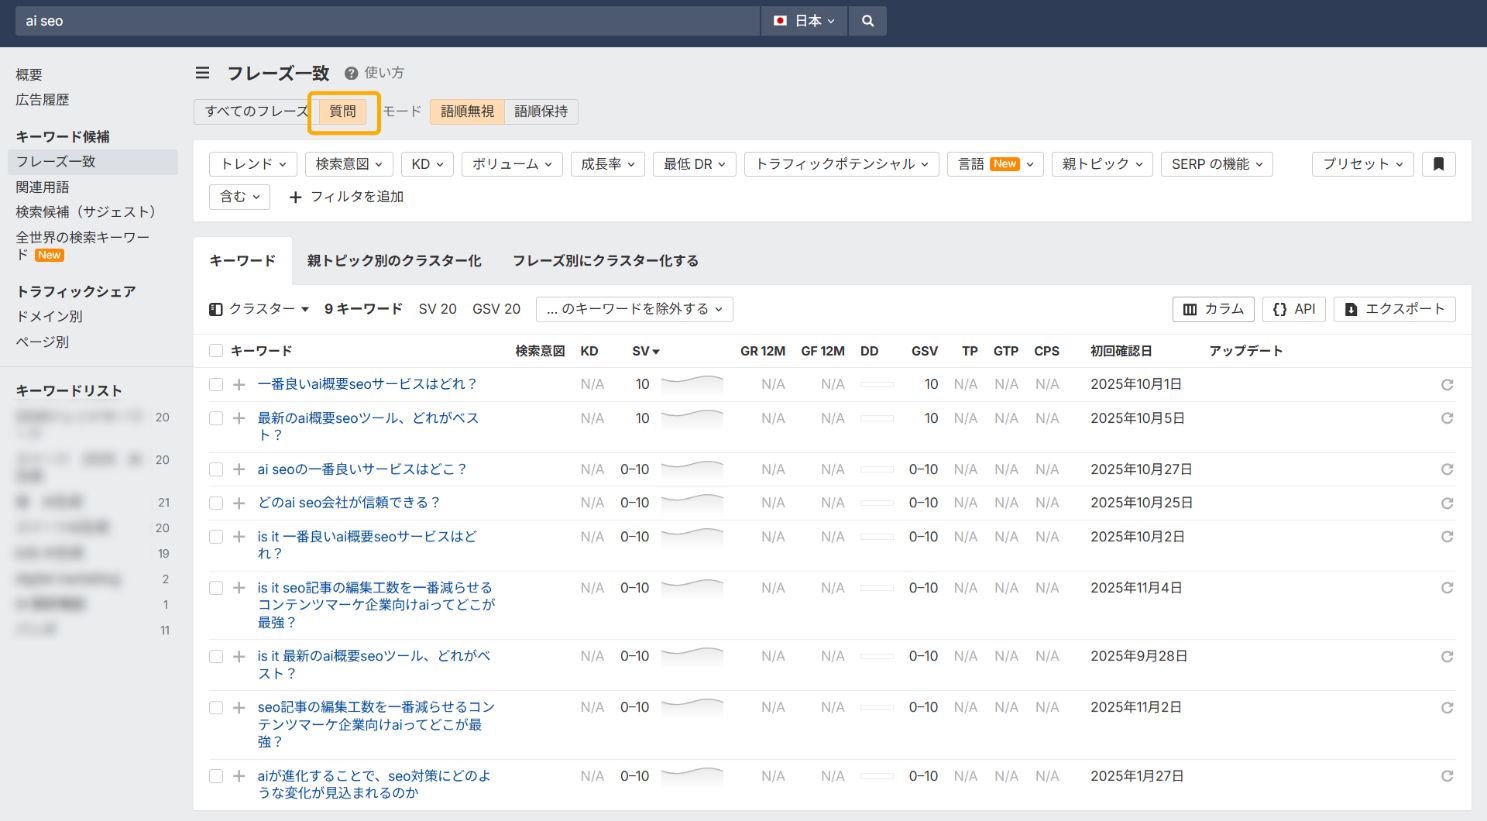Open the 日本 country selector

[x=803, y=20]
